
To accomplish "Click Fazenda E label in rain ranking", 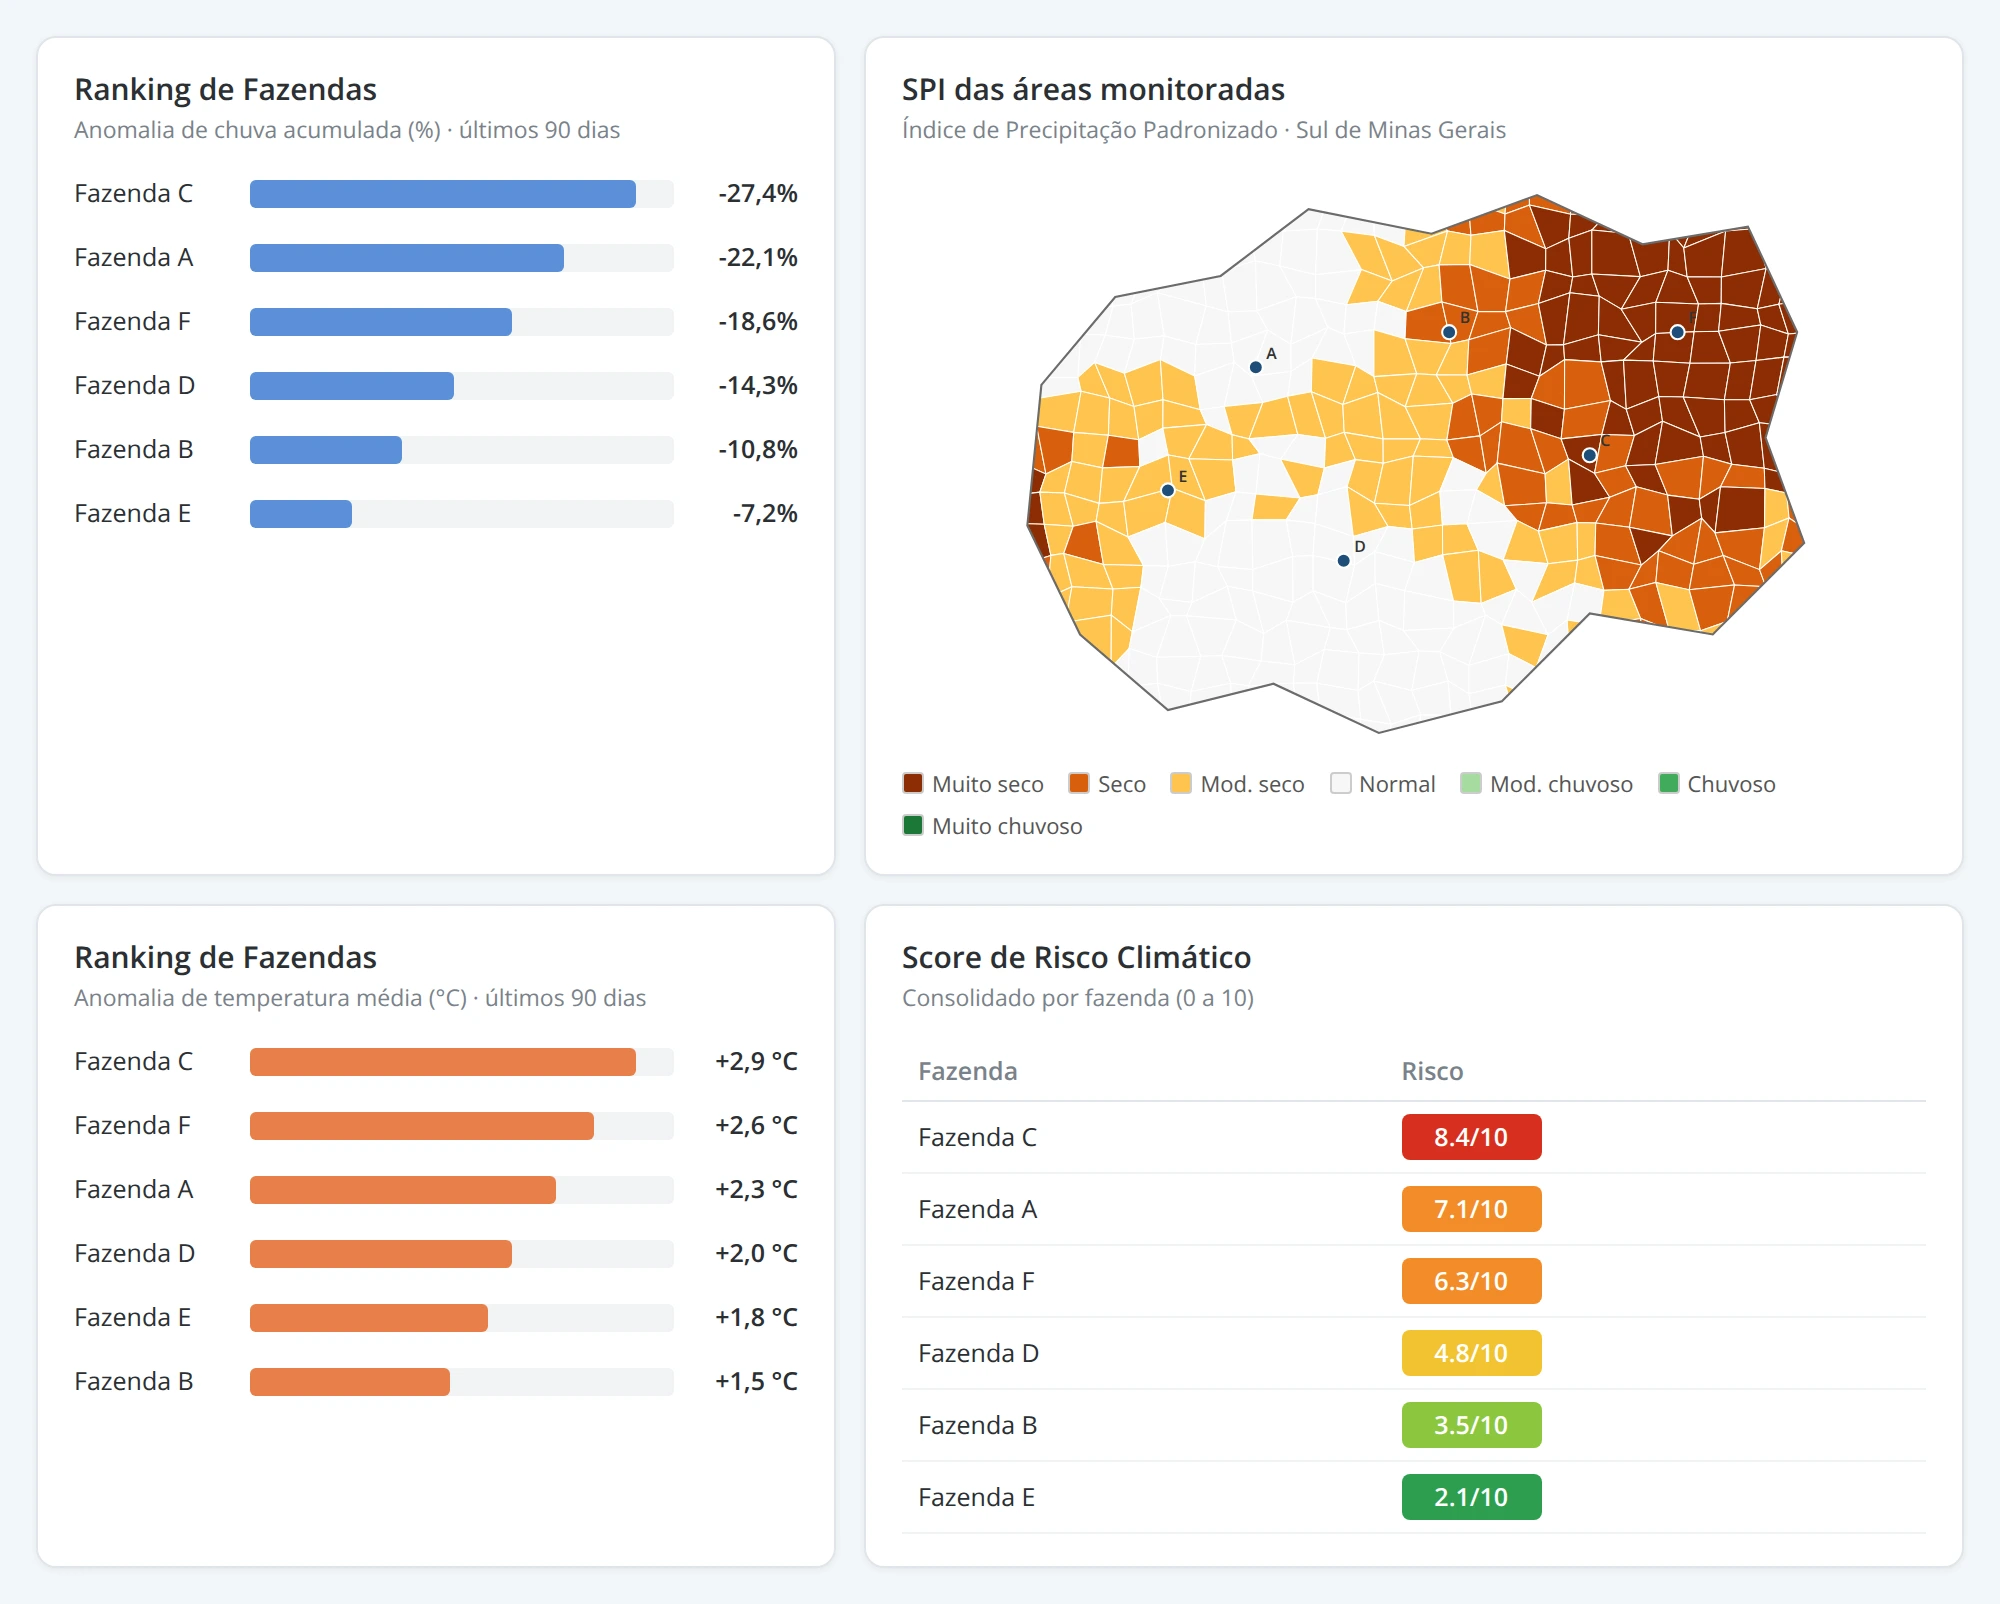I will tap(132, 514).
